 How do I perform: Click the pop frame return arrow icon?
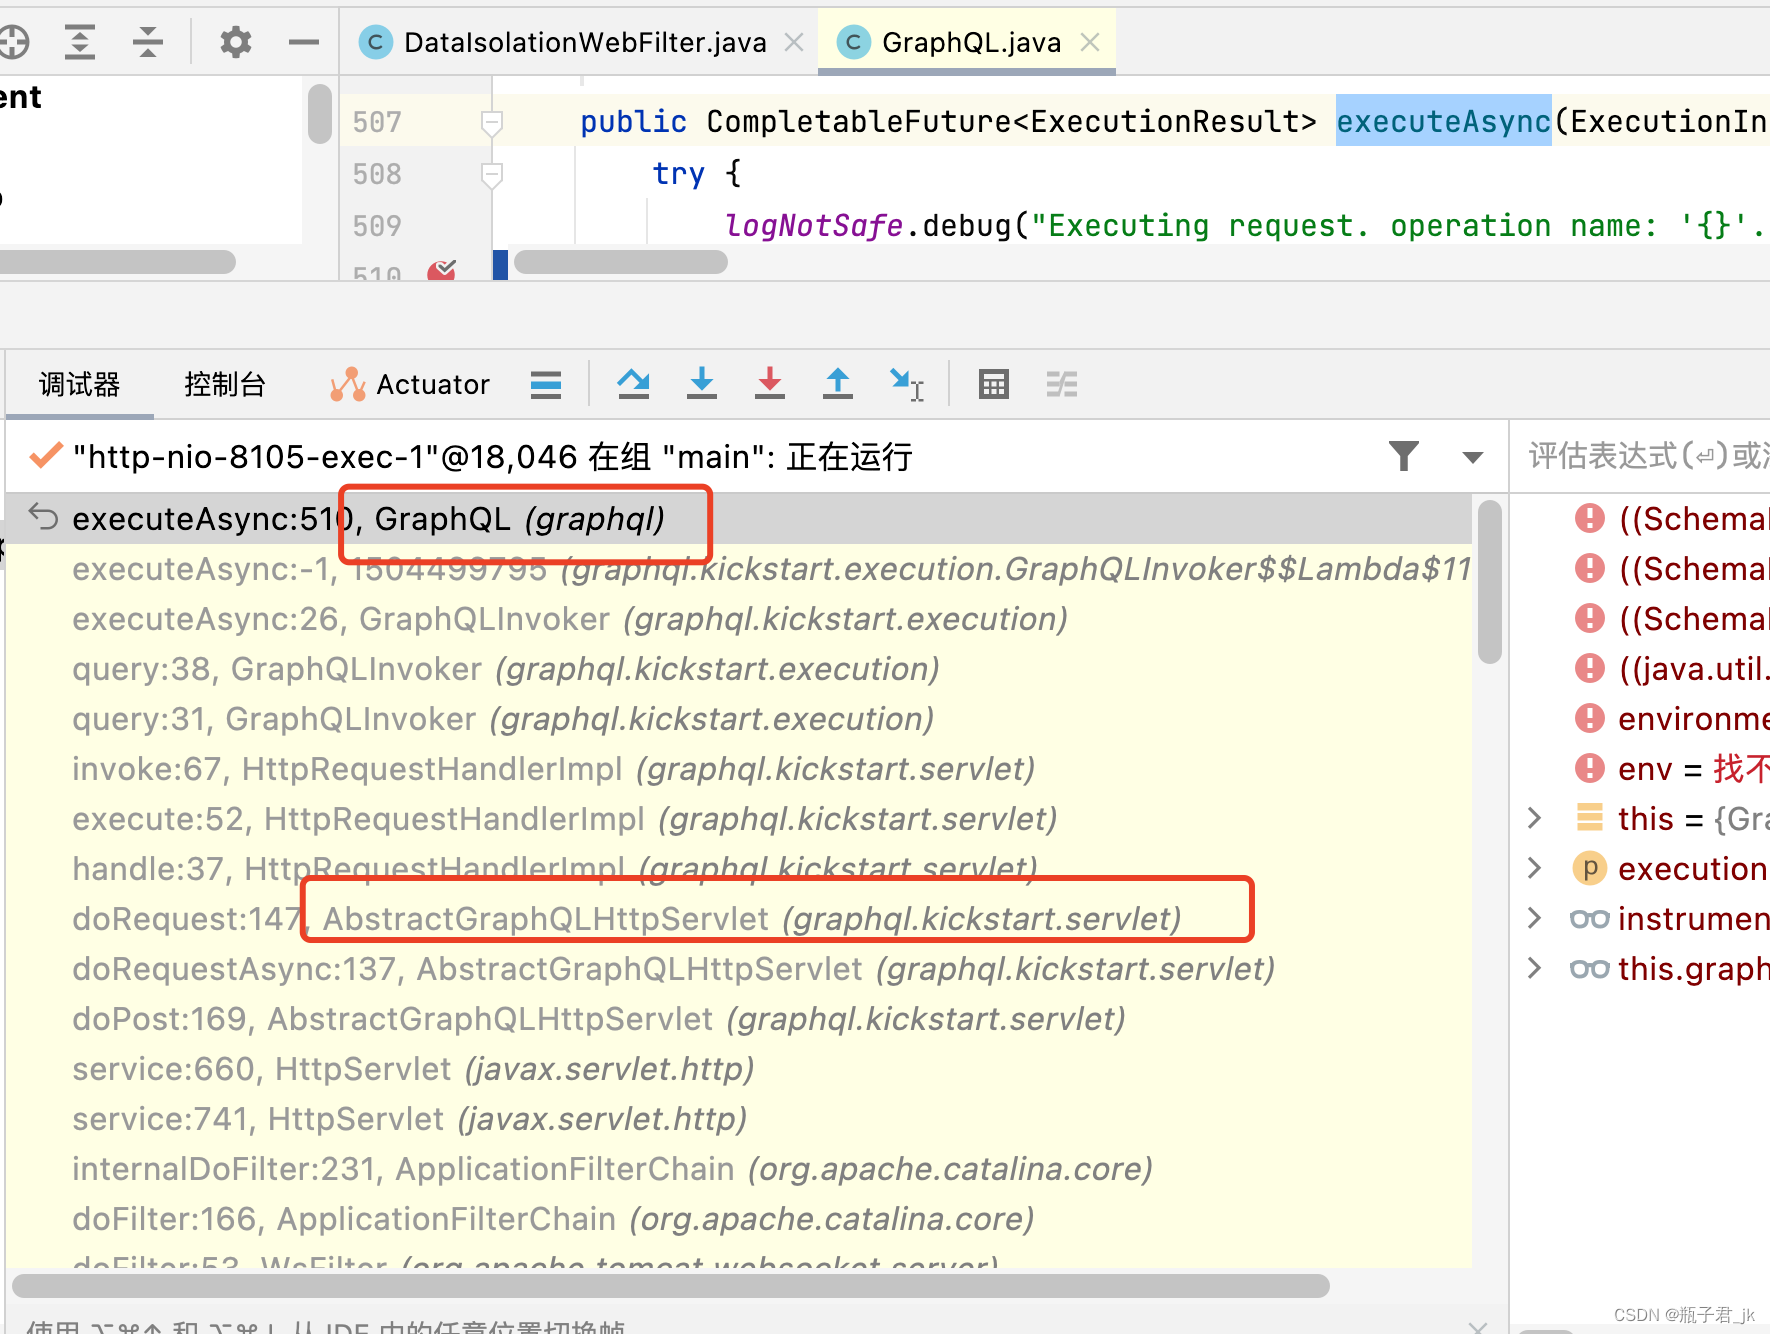pyautogui.click(x=43, y=517)
